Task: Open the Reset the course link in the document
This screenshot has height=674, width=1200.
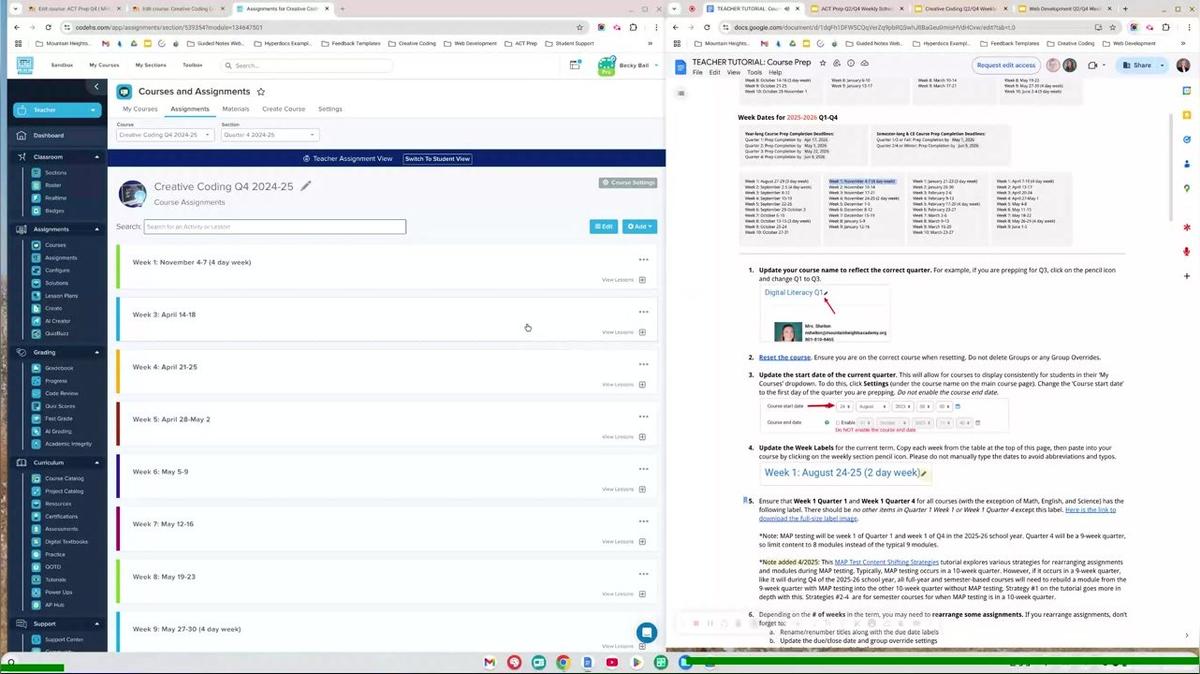Action: click(x=784, y=357)
